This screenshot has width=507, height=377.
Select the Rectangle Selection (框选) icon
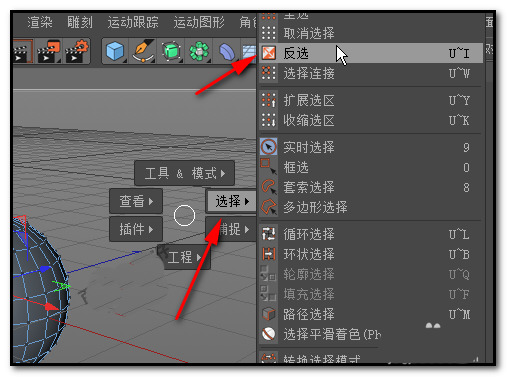tap(269, 167)
